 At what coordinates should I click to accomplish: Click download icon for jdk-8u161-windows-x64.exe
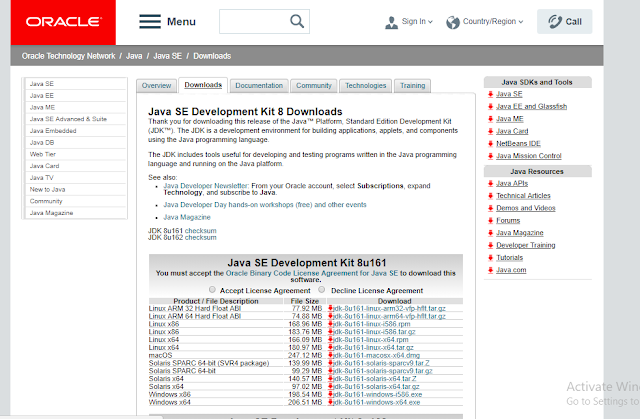click(331, 402)
